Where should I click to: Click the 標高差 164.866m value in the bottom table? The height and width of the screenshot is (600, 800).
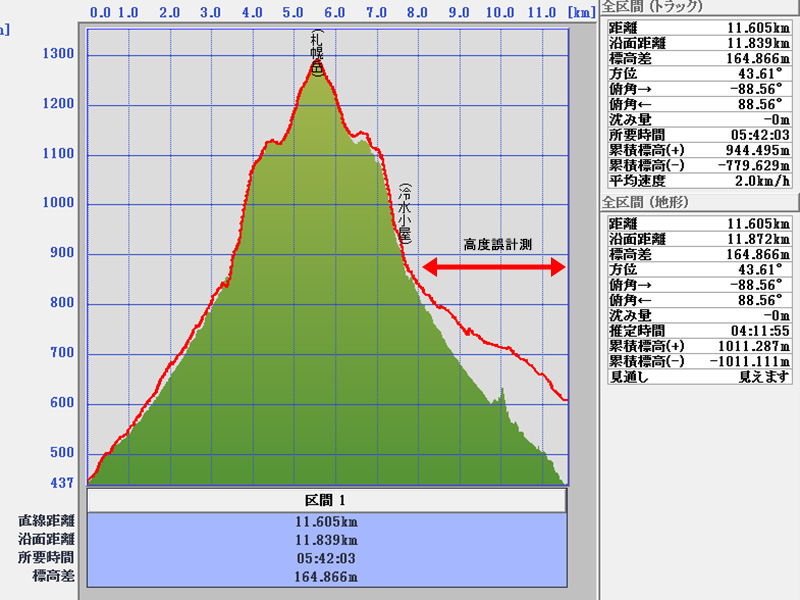(328, 576)
